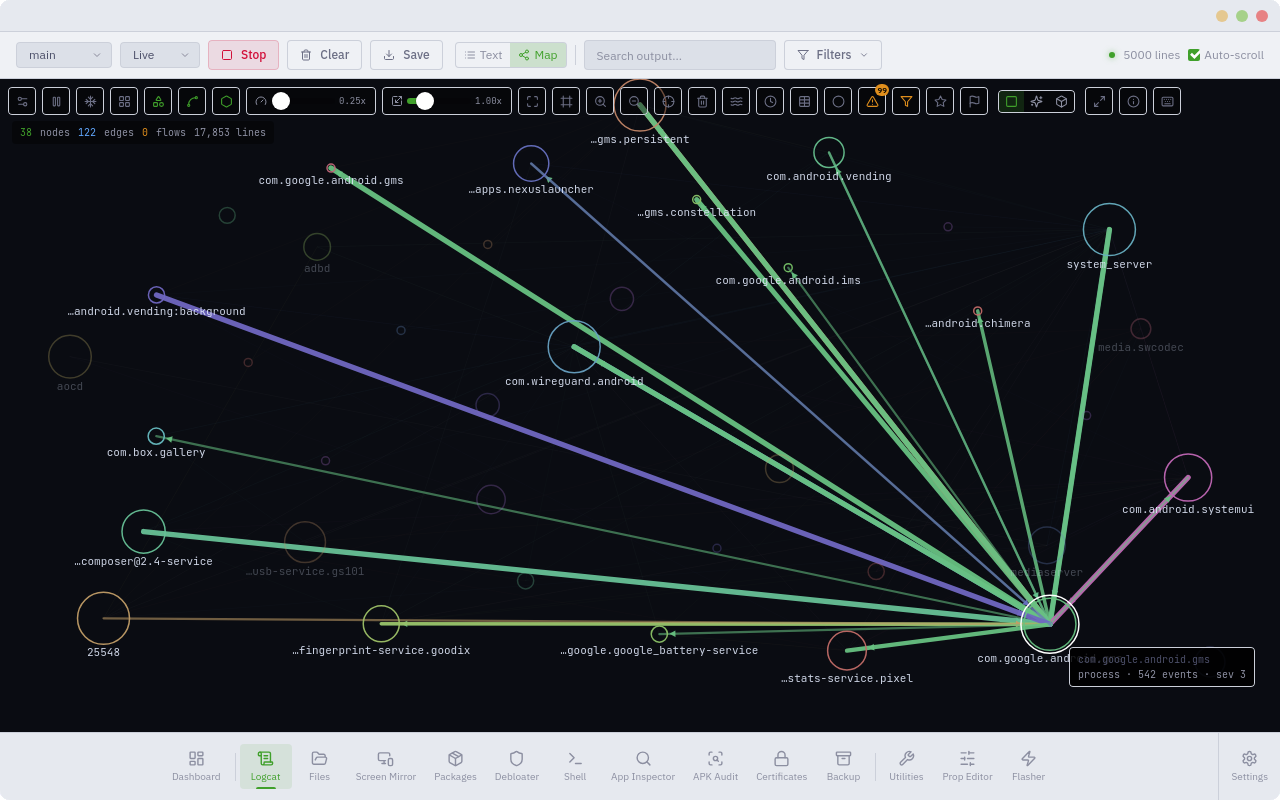The width and height of the screenshot is (1280, 800).
Task: Open the Logcat tab
Action: click(x=266, y=766)
